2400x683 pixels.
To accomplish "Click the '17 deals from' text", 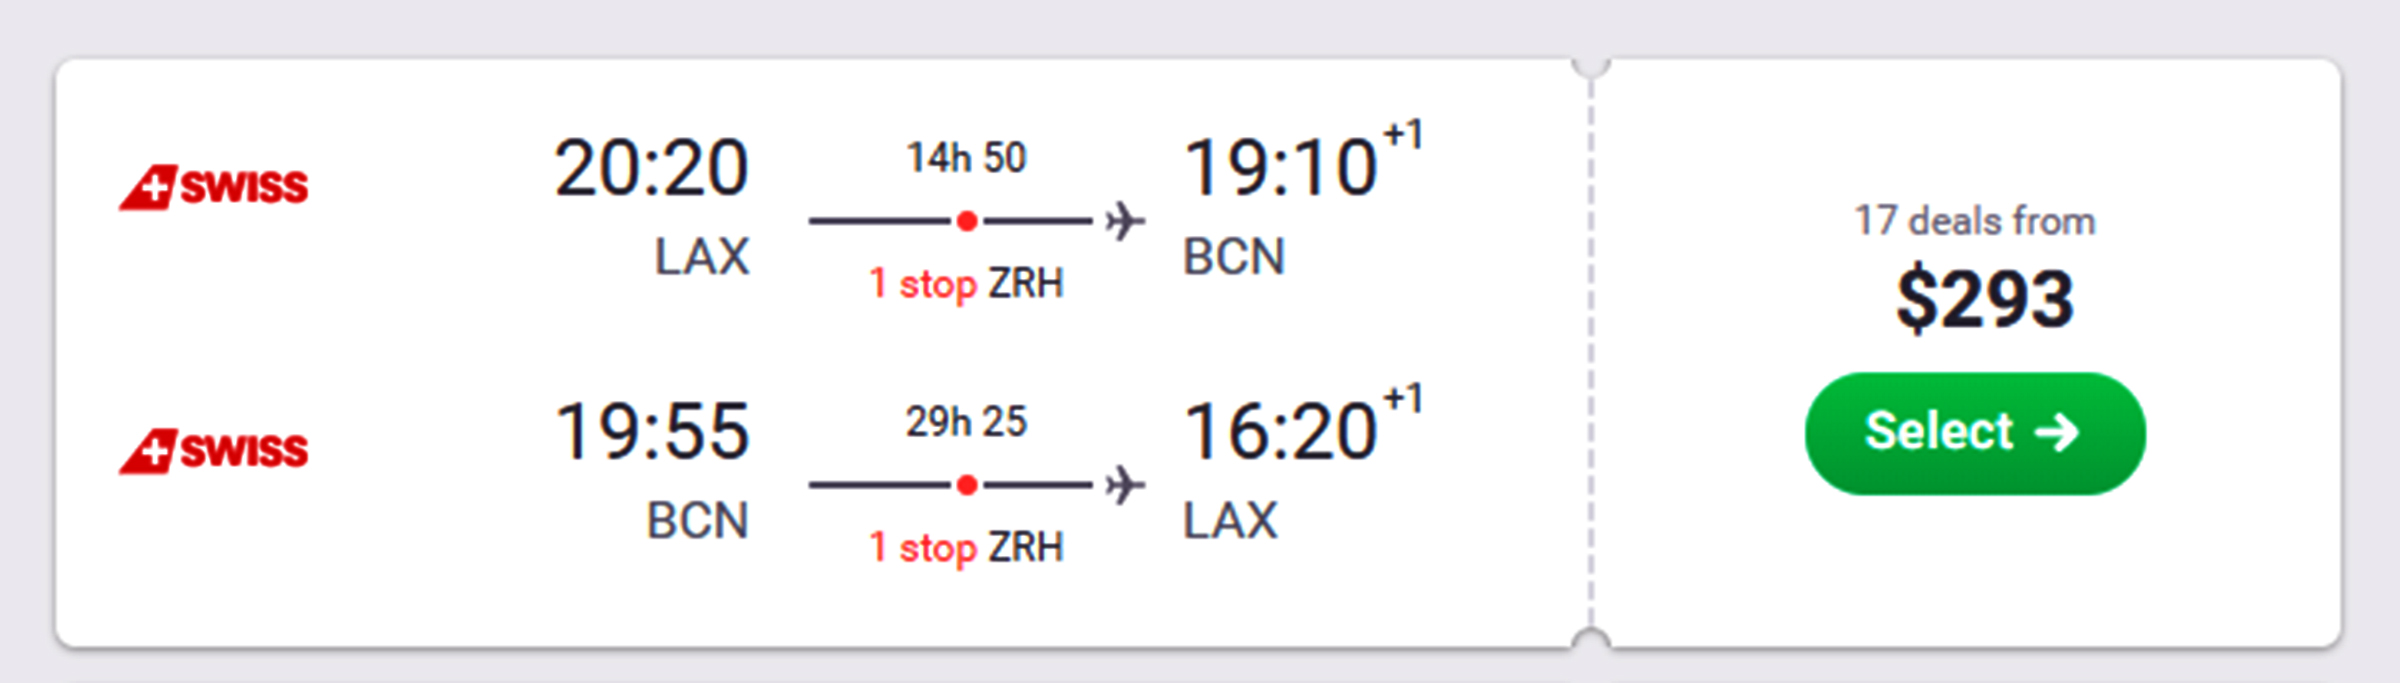I will [1975, 221].
